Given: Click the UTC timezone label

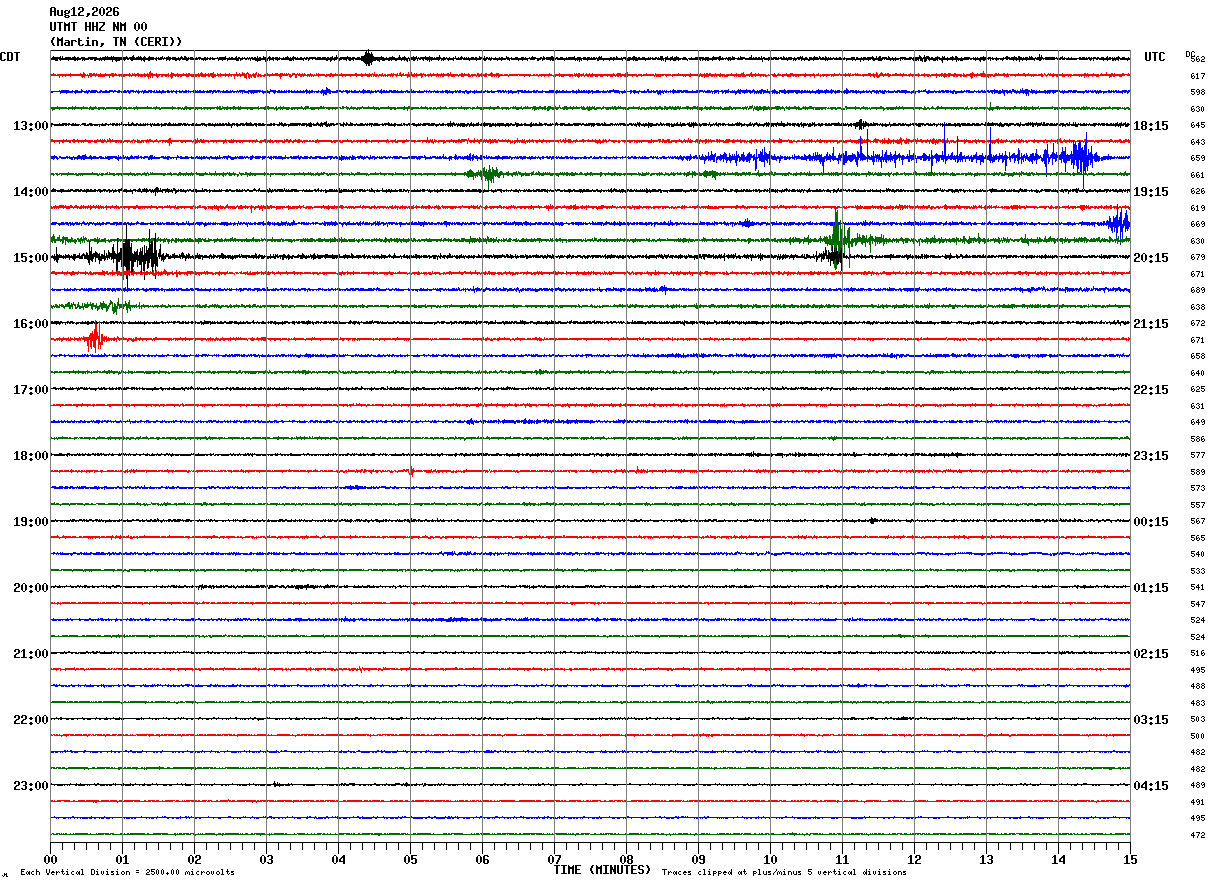Looking at the screenshot, I should tap(1155, 57).
